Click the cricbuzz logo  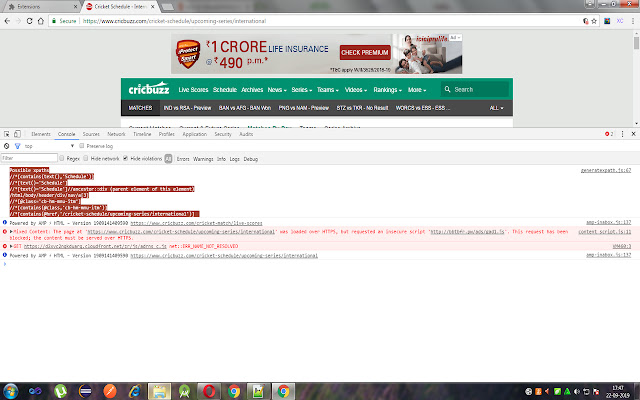149,88
